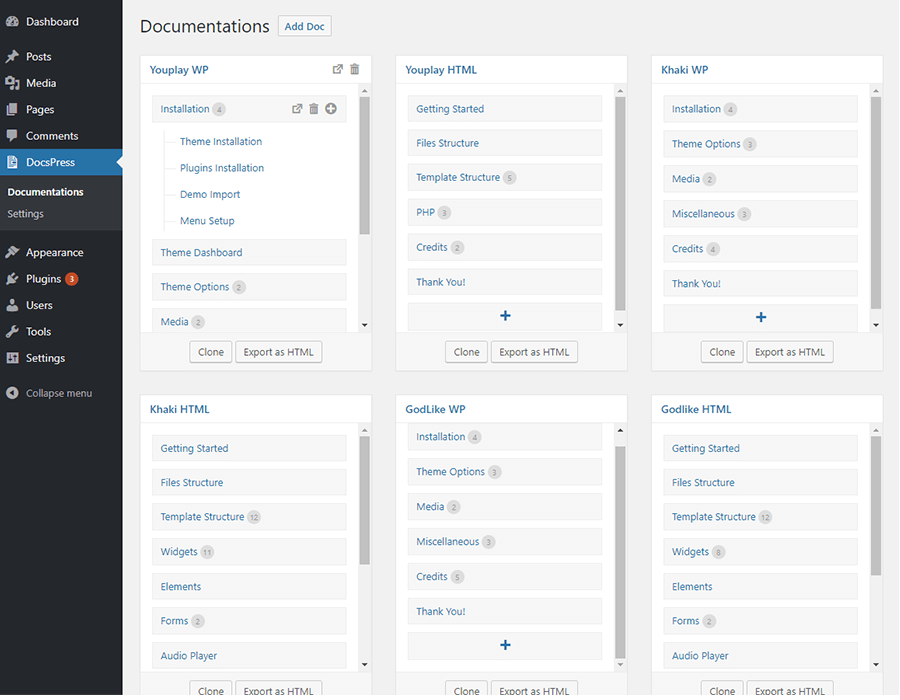
Task: Click DocsPress document icon in sidebar
Action: 12,162
